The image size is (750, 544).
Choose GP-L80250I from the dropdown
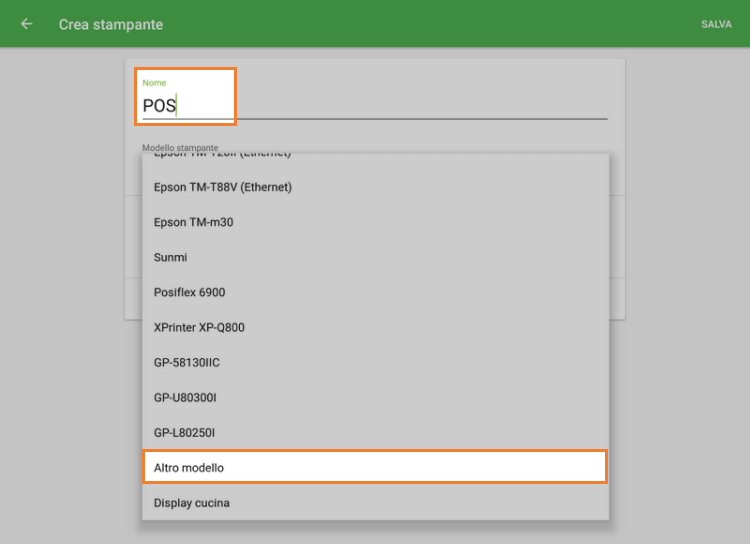tap(185, 432)
